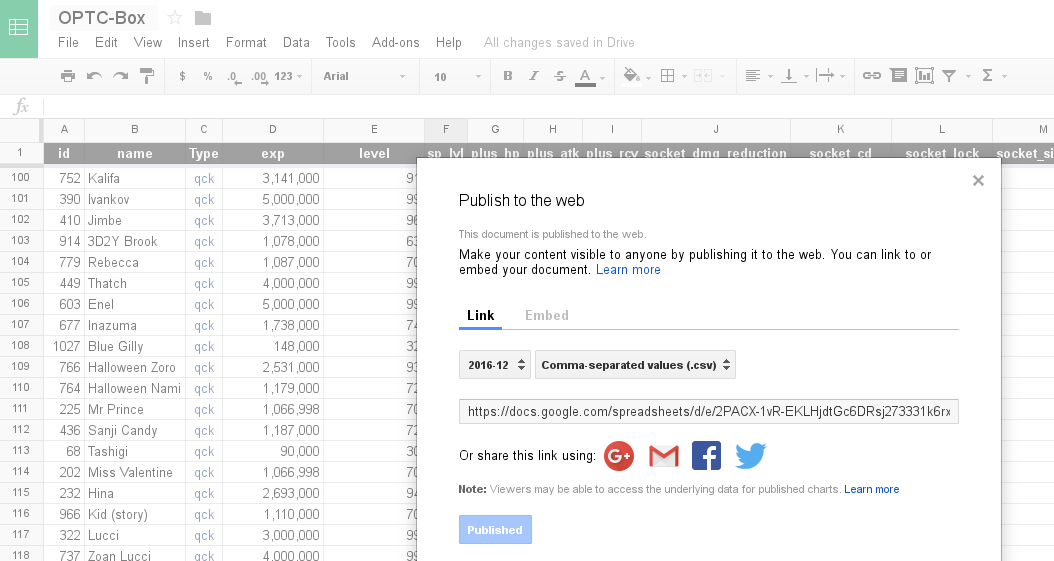Click the print icon in toolbar

pos(68,76)
